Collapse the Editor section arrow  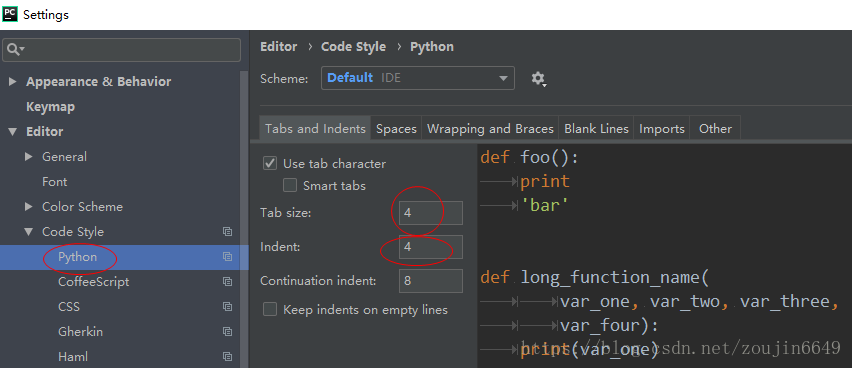click(x=13, y=132)
